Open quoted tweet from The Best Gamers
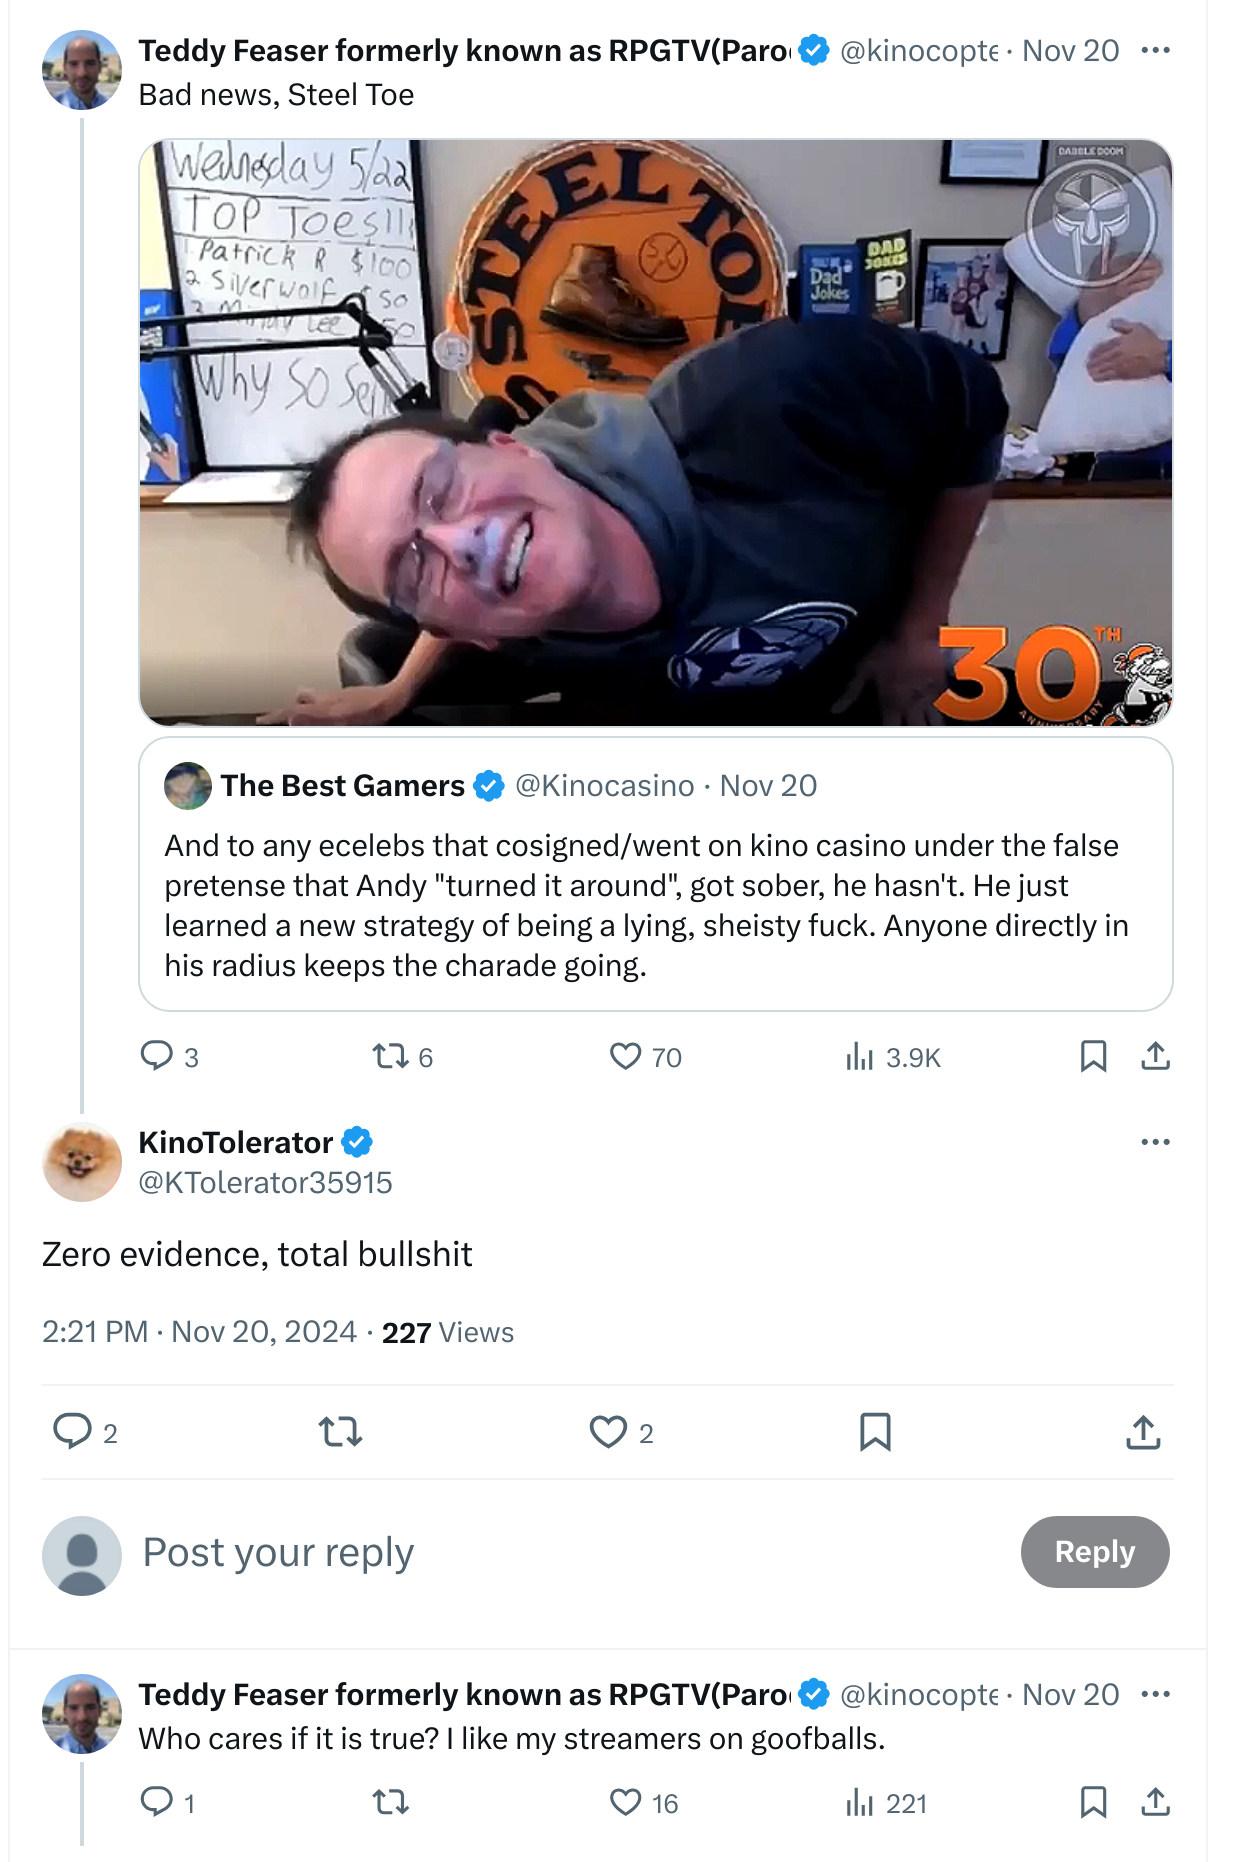The width and height of the screenshot is (1244, 1862). pos(656,874)
